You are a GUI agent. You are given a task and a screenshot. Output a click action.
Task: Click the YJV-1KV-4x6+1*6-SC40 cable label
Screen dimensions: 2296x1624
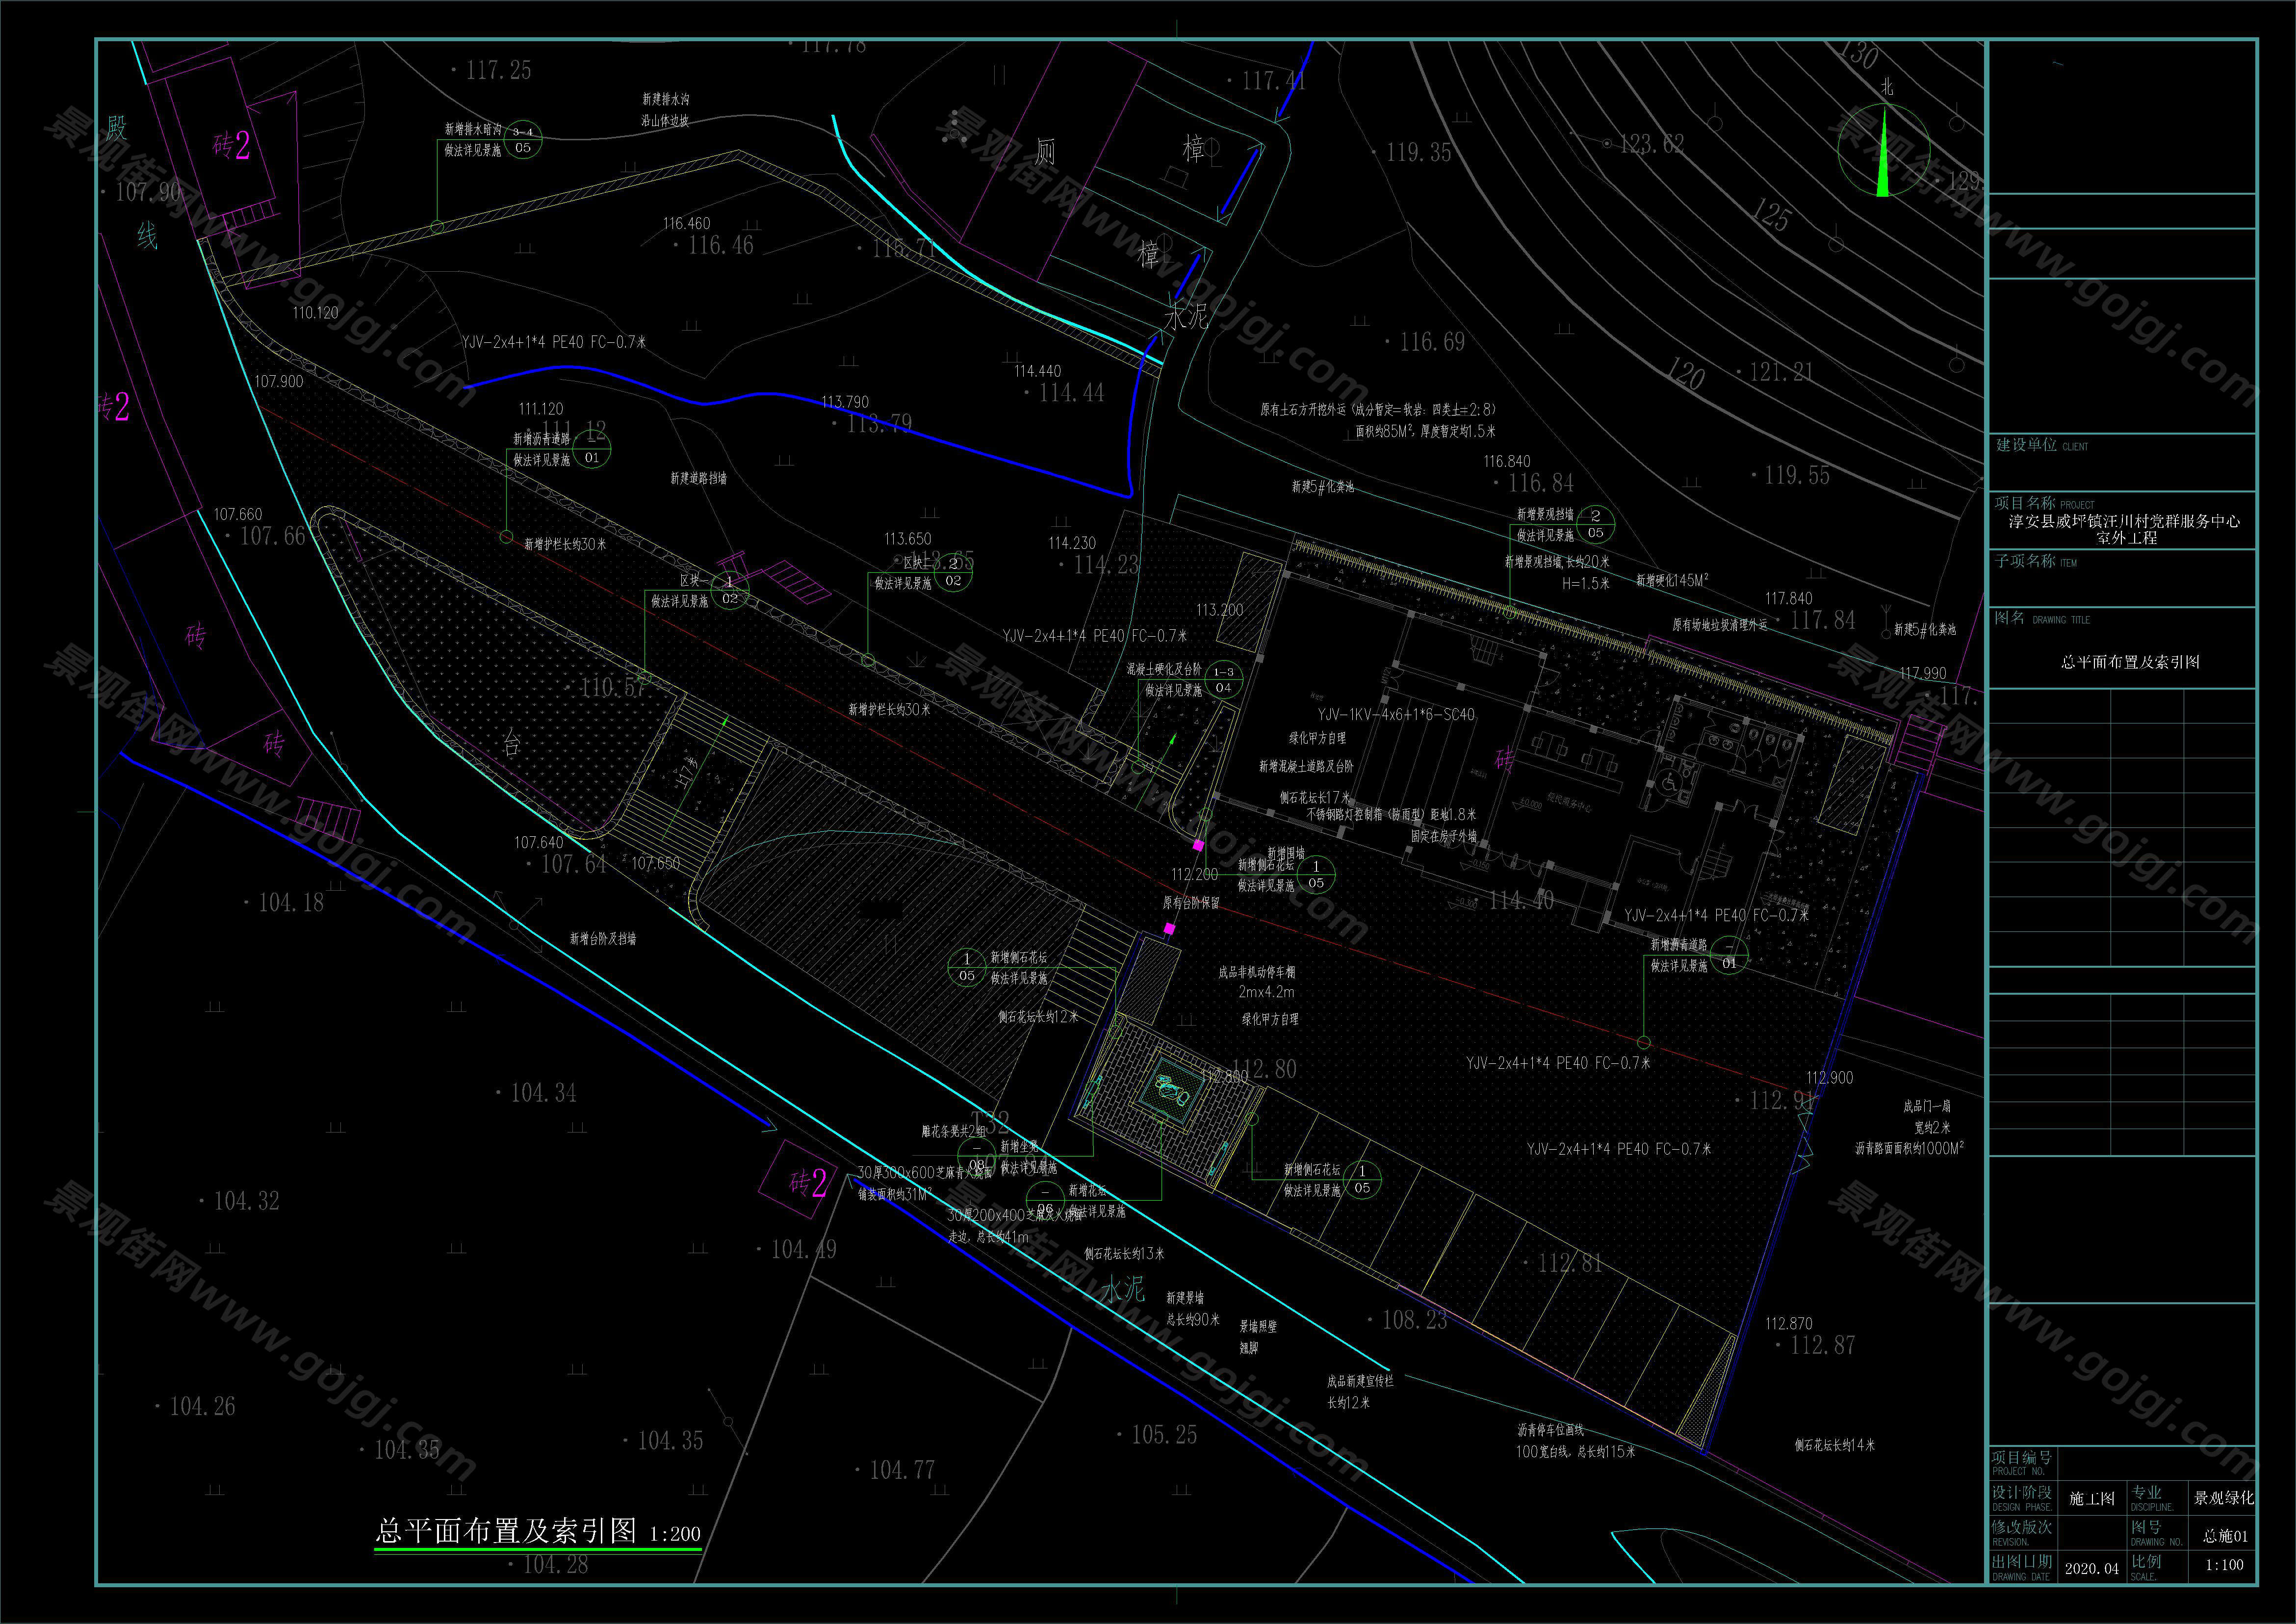click(x=1395, y=715)
